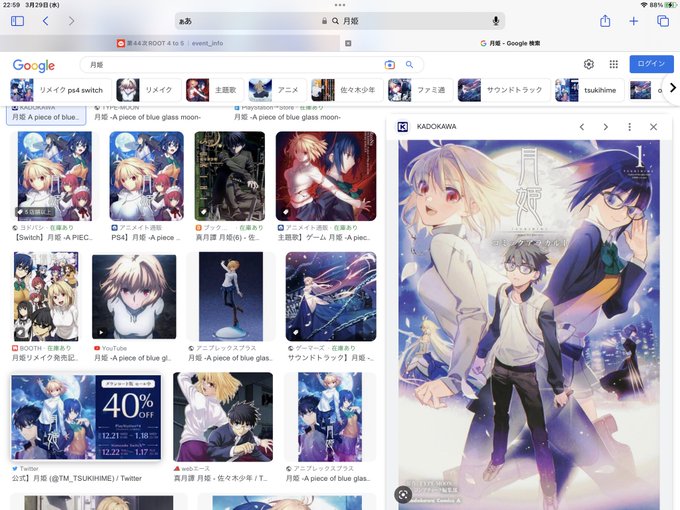680x510 pixels.
Task: Tap the three-dot multitasking menu at top
Action: coord(340,5)
